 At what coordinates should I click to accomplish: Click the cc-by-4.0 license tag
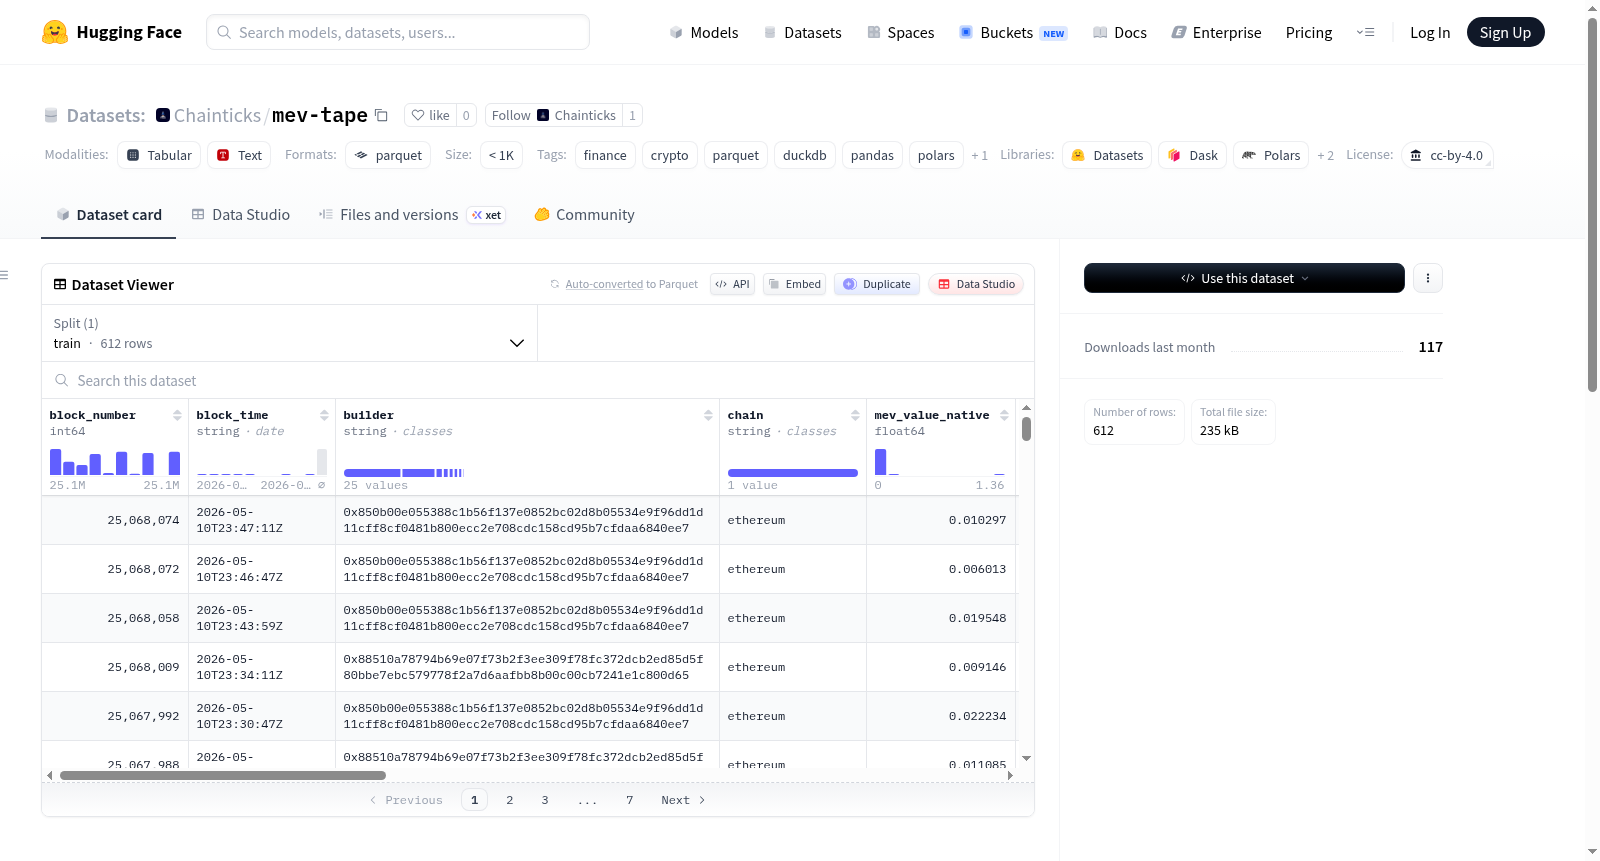tap(1447, 155)
